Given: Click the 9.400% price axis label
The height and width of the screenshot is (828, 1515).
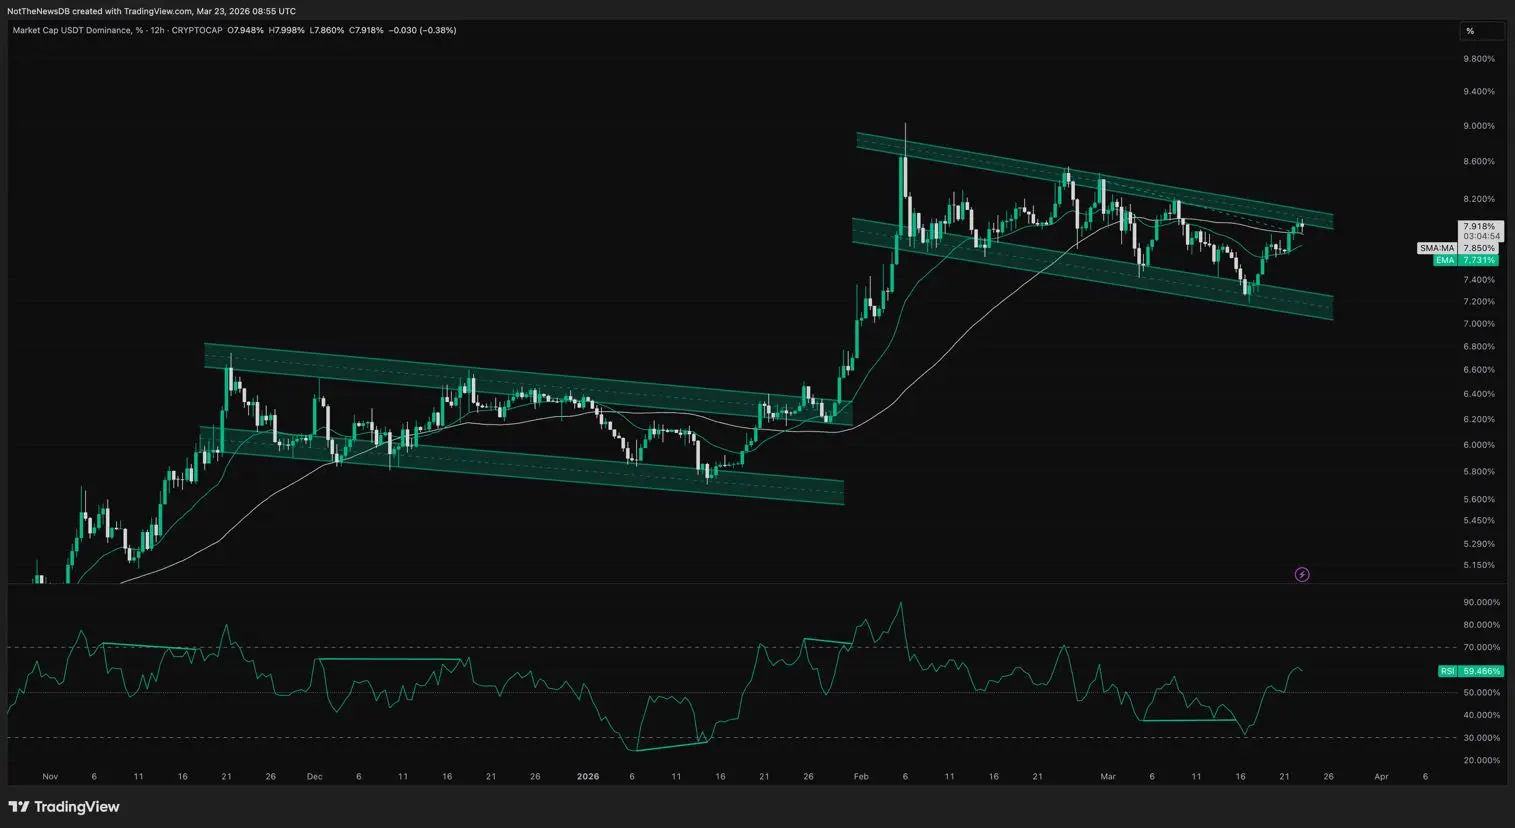Looking at the screenshot, I should point(1479,92).
